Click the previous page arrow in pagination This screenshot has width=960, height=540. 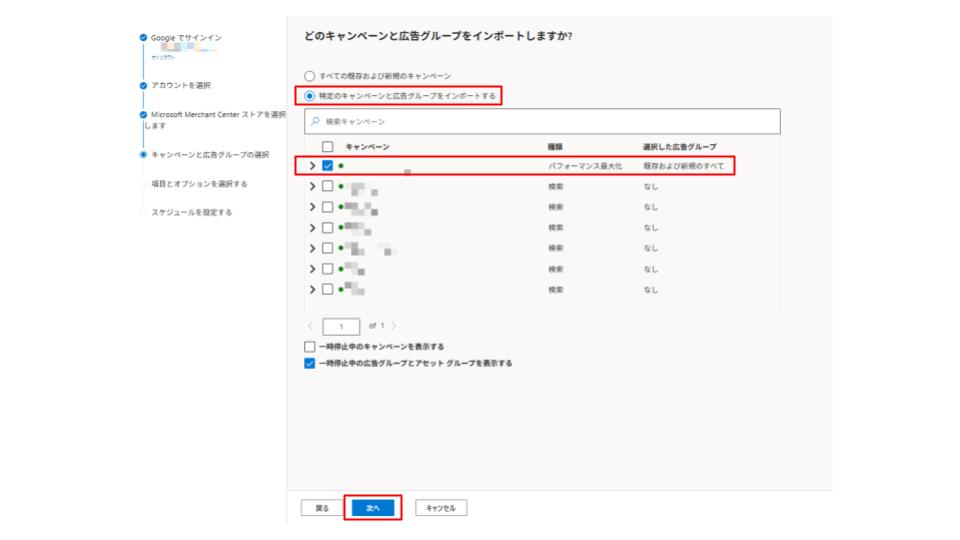coord(311,326)
